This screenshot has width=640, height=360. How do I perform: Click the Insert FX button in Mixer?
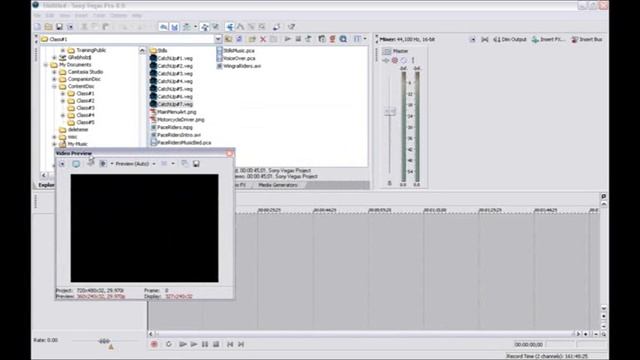pyautogui.click(x=548, y=40)
